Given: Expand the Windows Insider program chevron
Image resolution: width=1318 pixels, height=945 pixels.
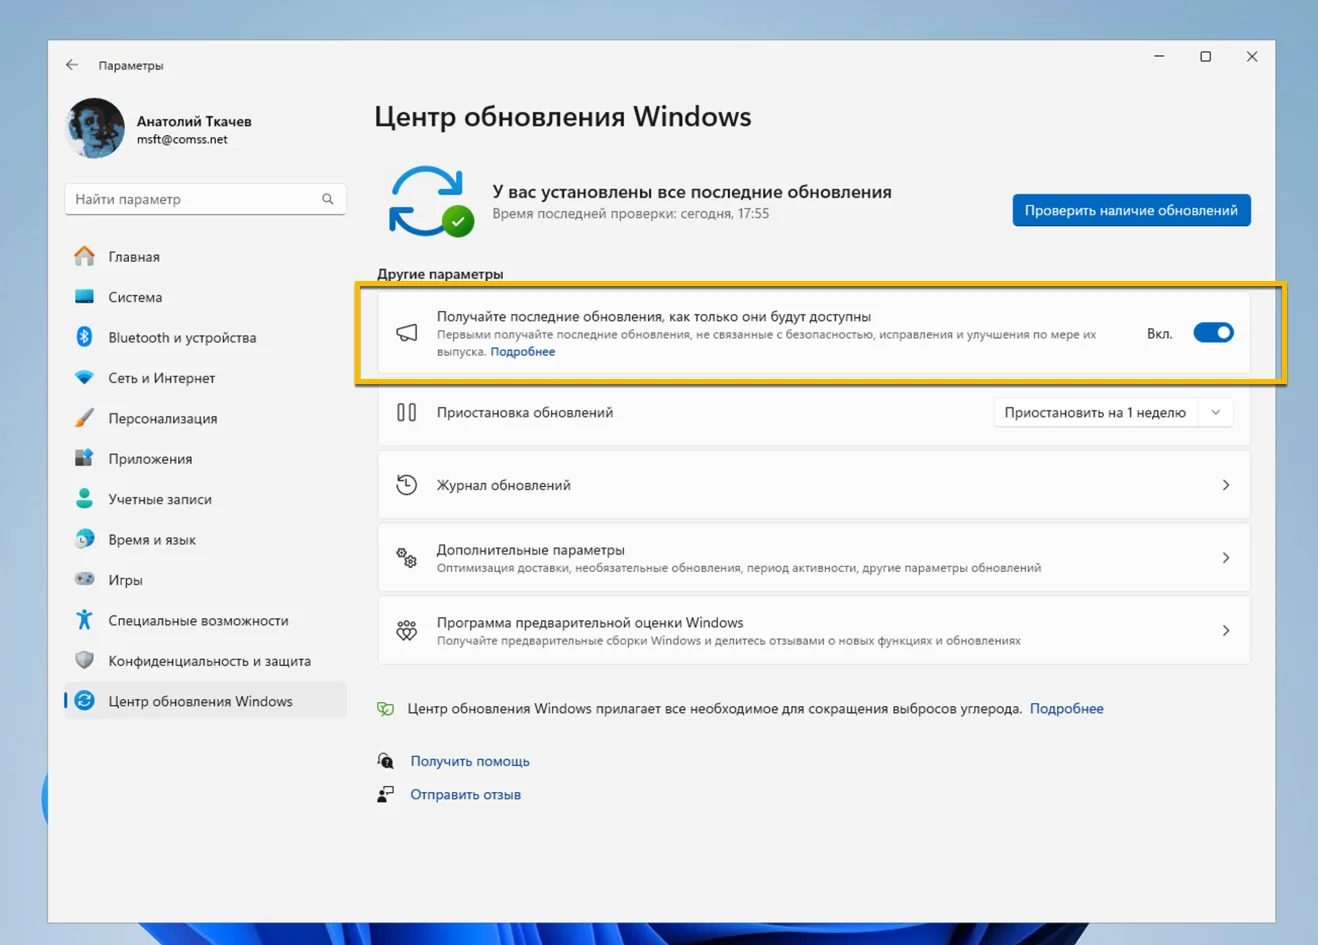Looking at the screenshot, I should (1225, 631).
